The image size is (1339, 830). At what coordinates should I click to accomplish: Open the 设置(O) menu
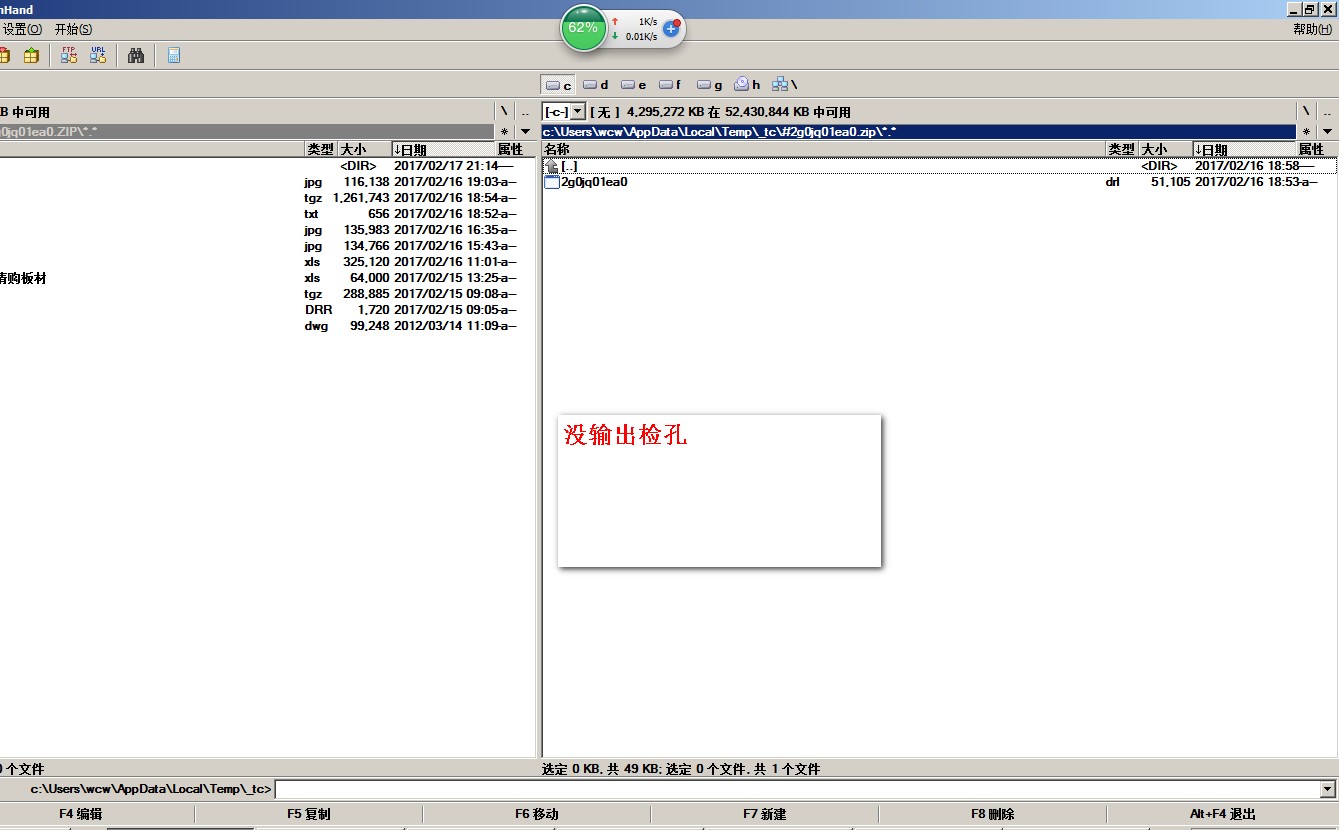click(x=22, y=30)
